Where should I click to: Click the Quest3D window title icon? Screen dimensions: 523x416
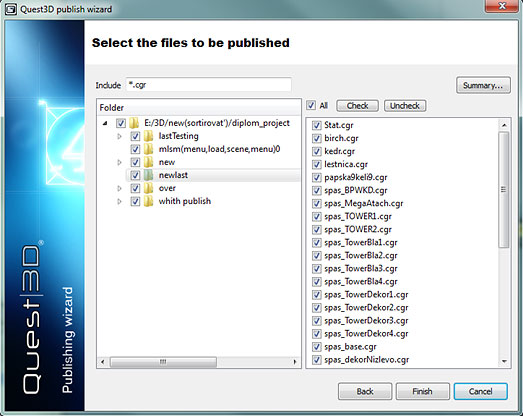(11, 9)
